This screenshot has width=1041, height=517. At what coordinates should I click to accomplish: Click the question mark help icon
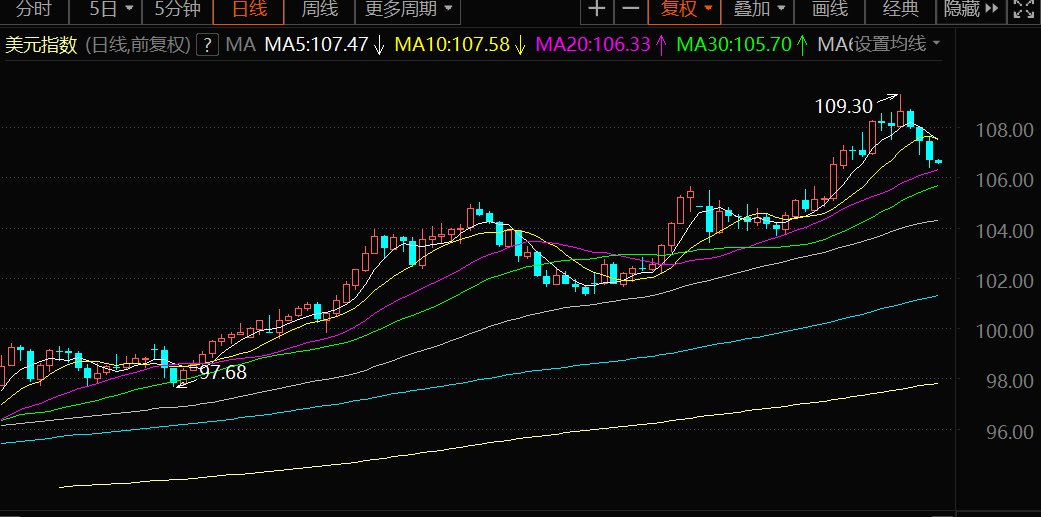[x=208, y=45]
